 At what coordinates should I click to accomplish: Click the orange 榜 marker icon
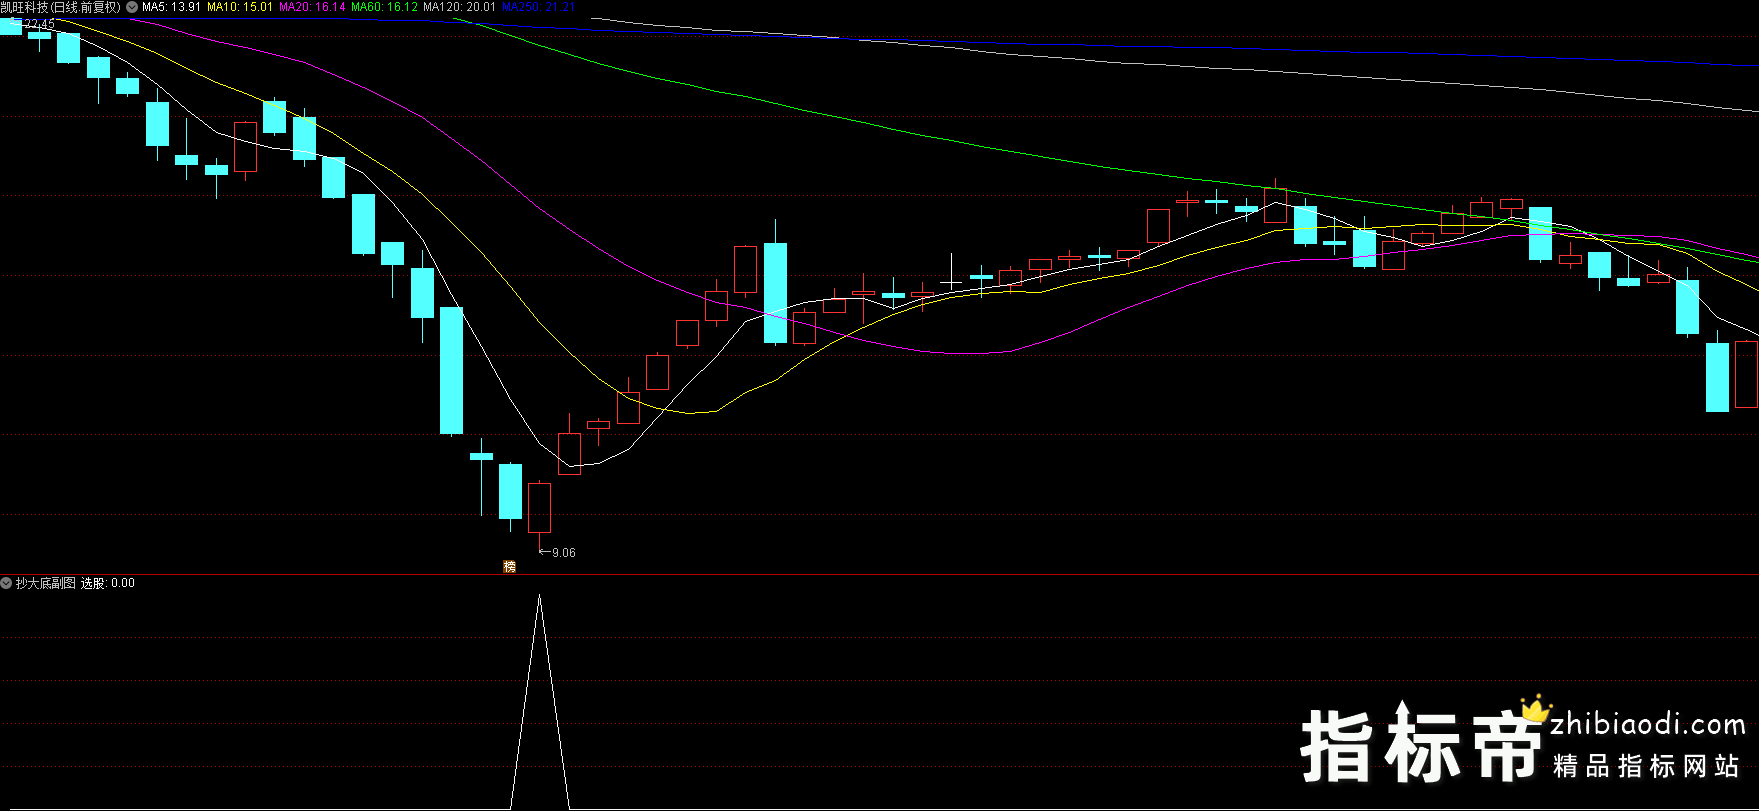(x=510, y=567)
